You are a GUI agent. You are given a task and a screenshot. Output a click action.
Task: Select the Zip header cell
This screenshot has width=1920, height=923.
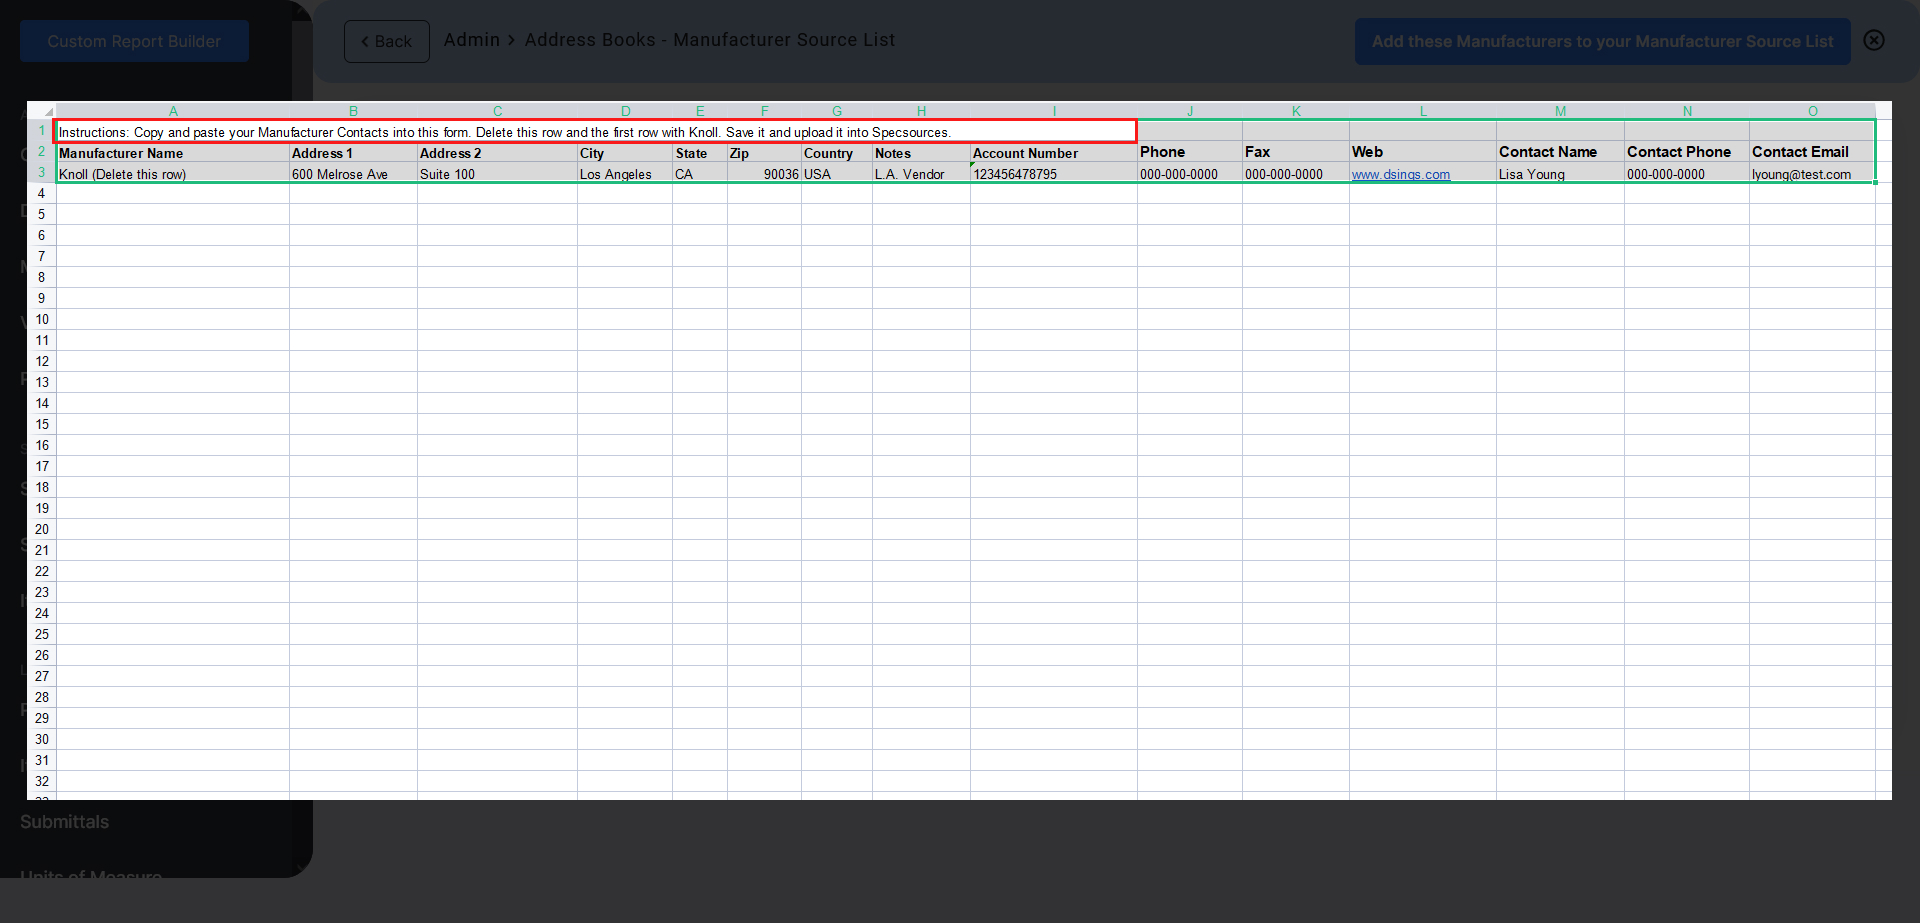pyautogui.click(x=764, y=153)
